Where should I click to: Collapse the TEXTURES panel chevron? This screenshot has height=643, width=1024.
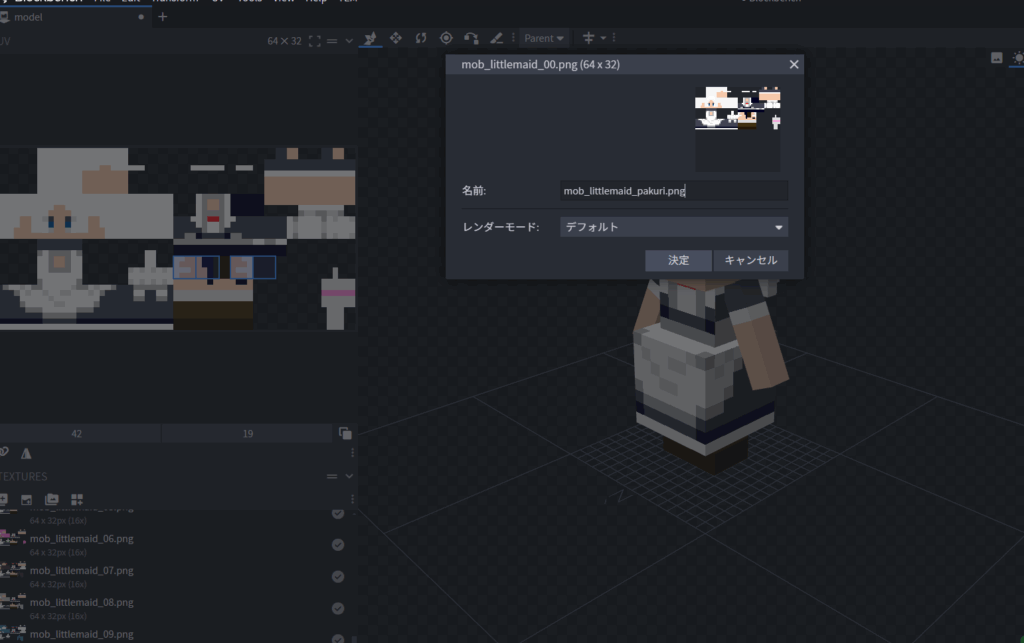click(350, 476)
